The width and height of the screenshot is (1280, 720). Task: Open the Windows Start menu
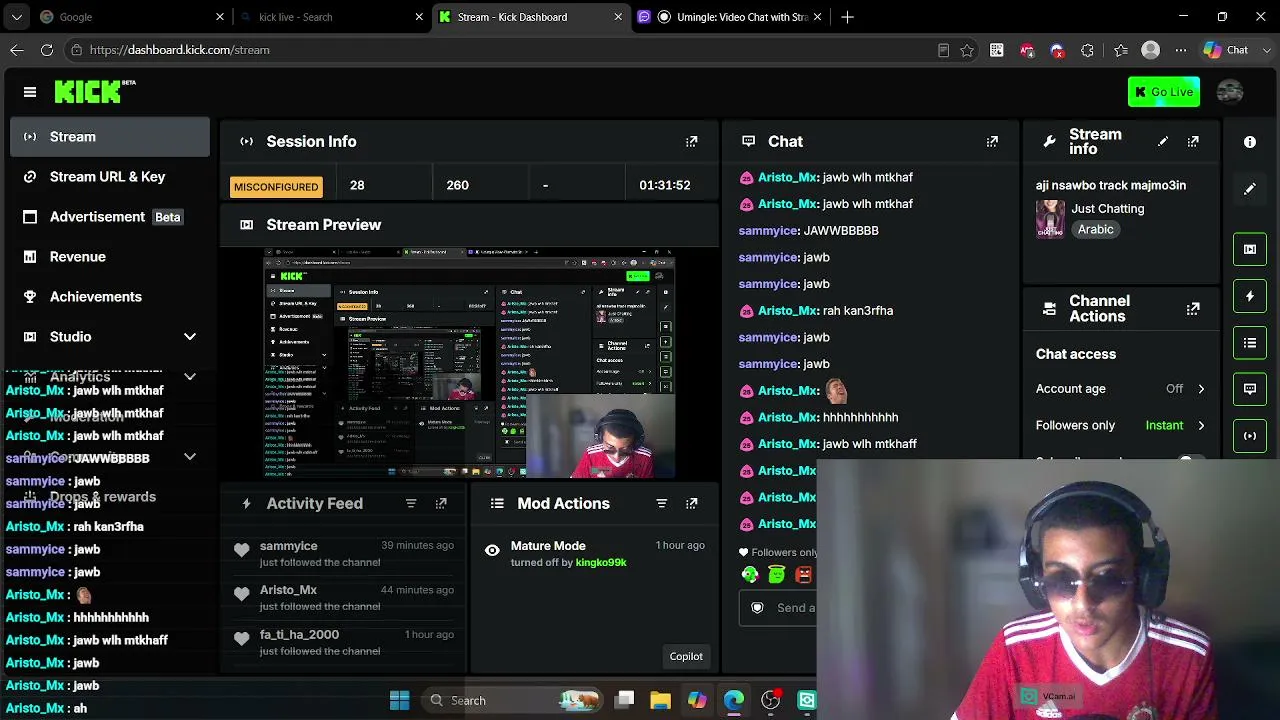pos(399,700)
